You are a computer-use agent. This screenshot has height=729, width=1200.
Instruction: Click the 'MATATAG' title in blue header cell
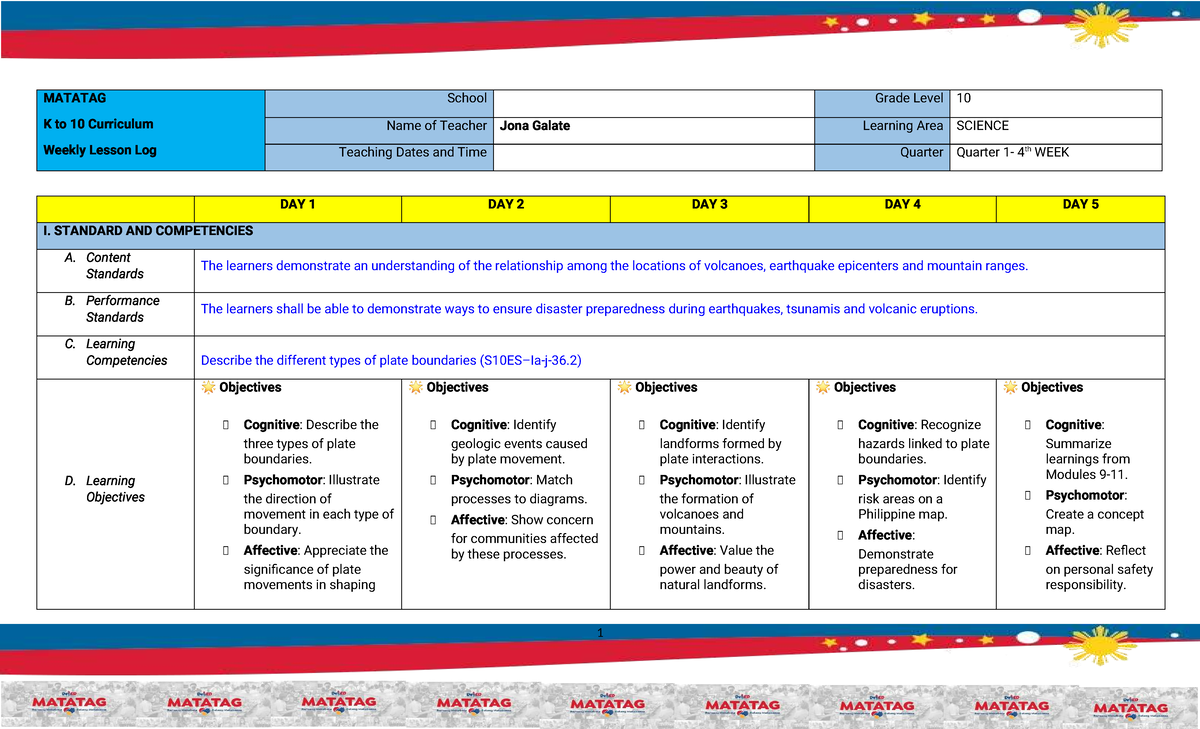[x=74, y=98]
